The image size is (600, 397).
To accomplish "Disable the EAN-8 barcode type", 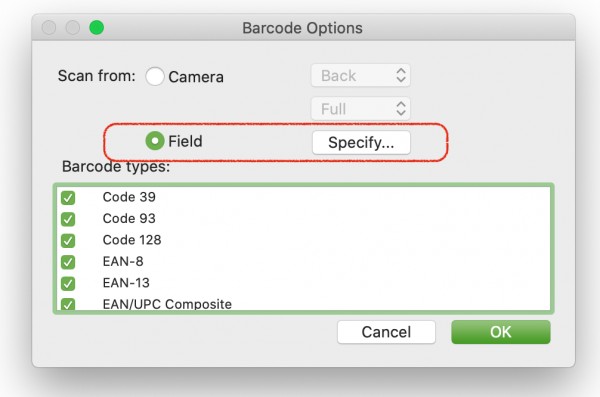I will tap(68, 262).
